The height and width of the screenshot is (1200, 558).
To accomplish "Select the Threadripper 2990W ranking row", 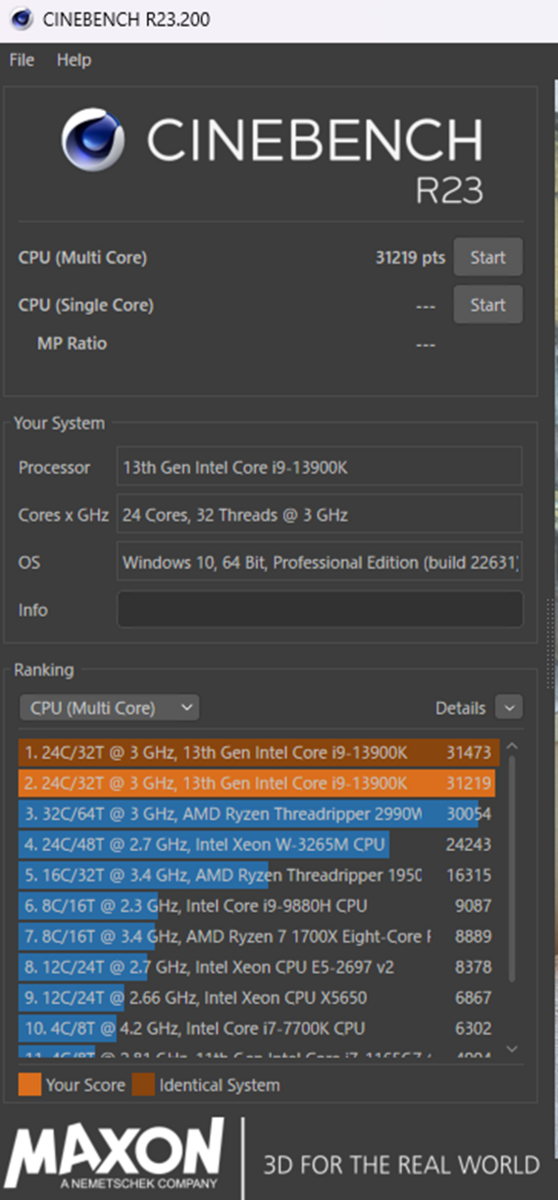I will 259,814.
